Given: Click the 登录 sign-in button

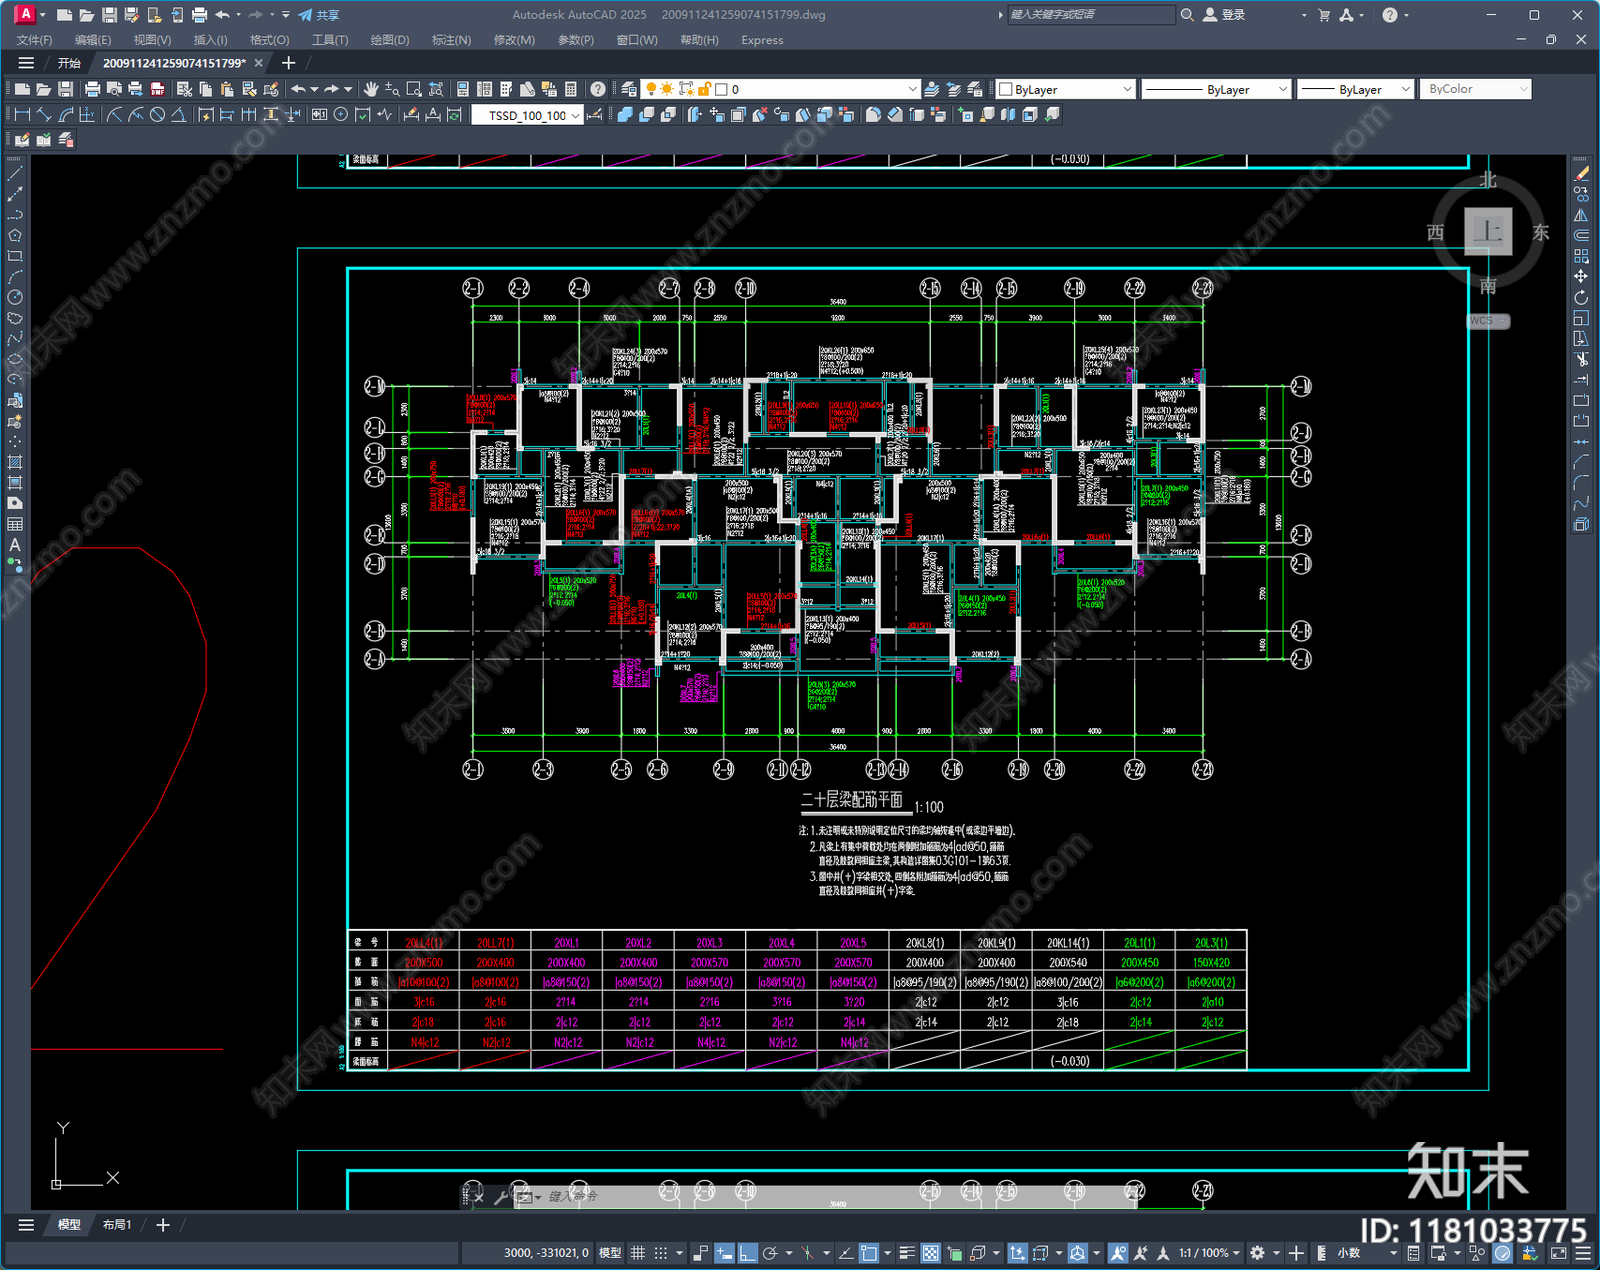Looking at the screenshot, I should point(1224,15).
